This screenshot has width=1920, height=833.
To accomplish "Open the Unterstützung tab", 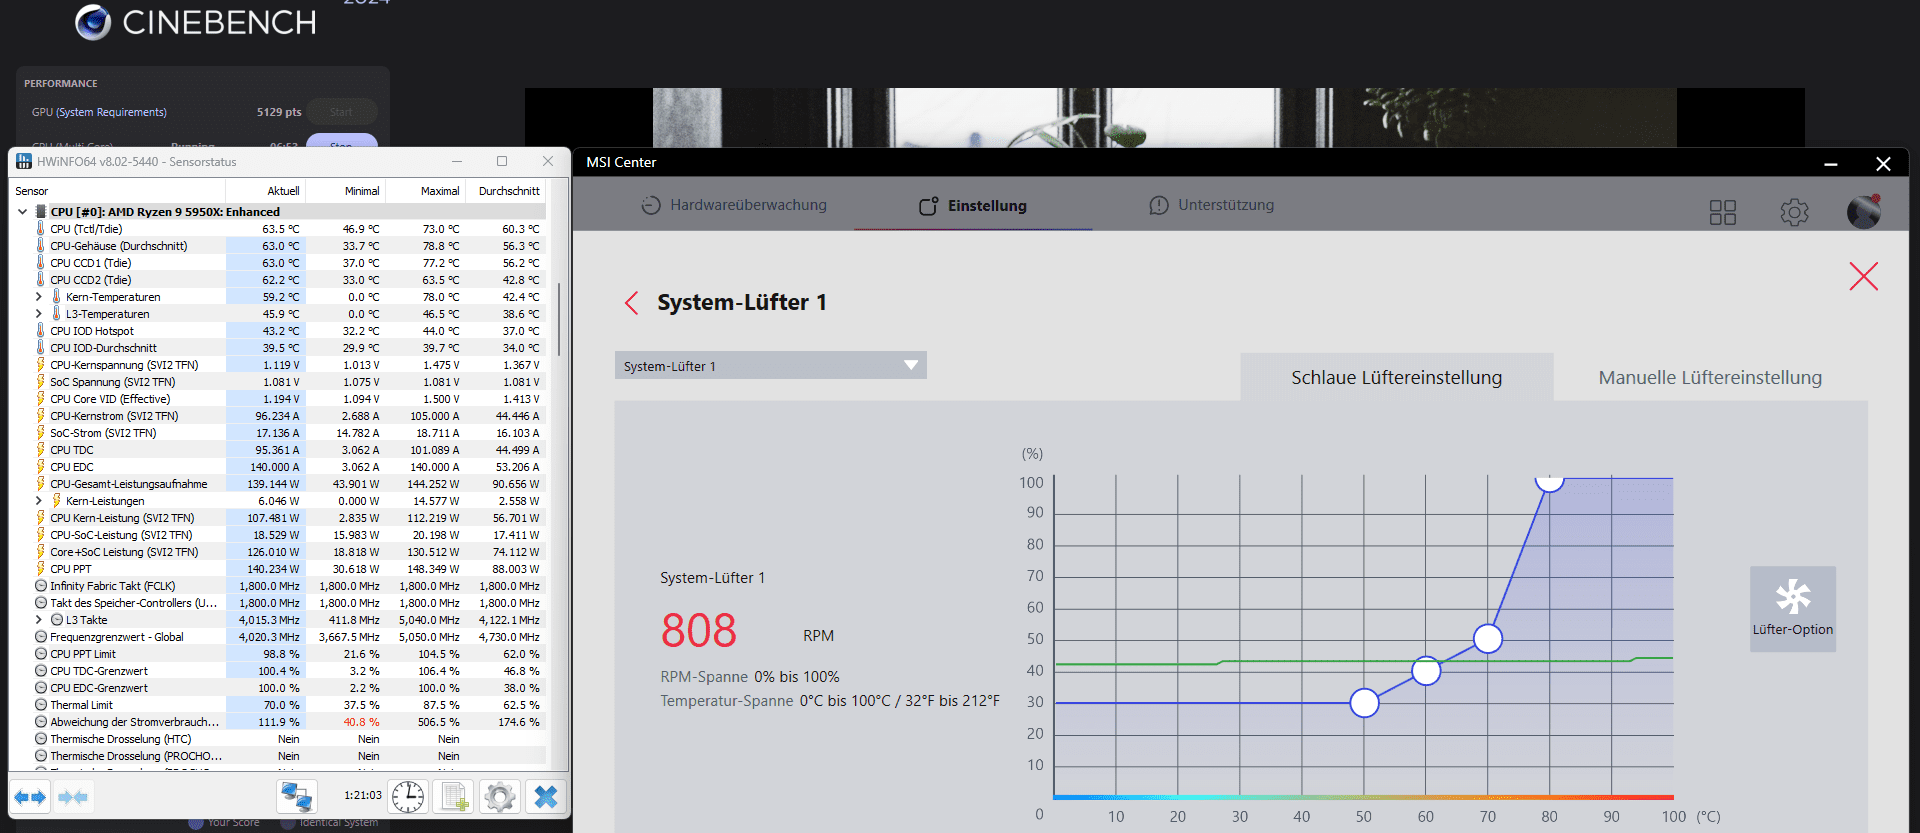I will click(x=1212, y=205).
